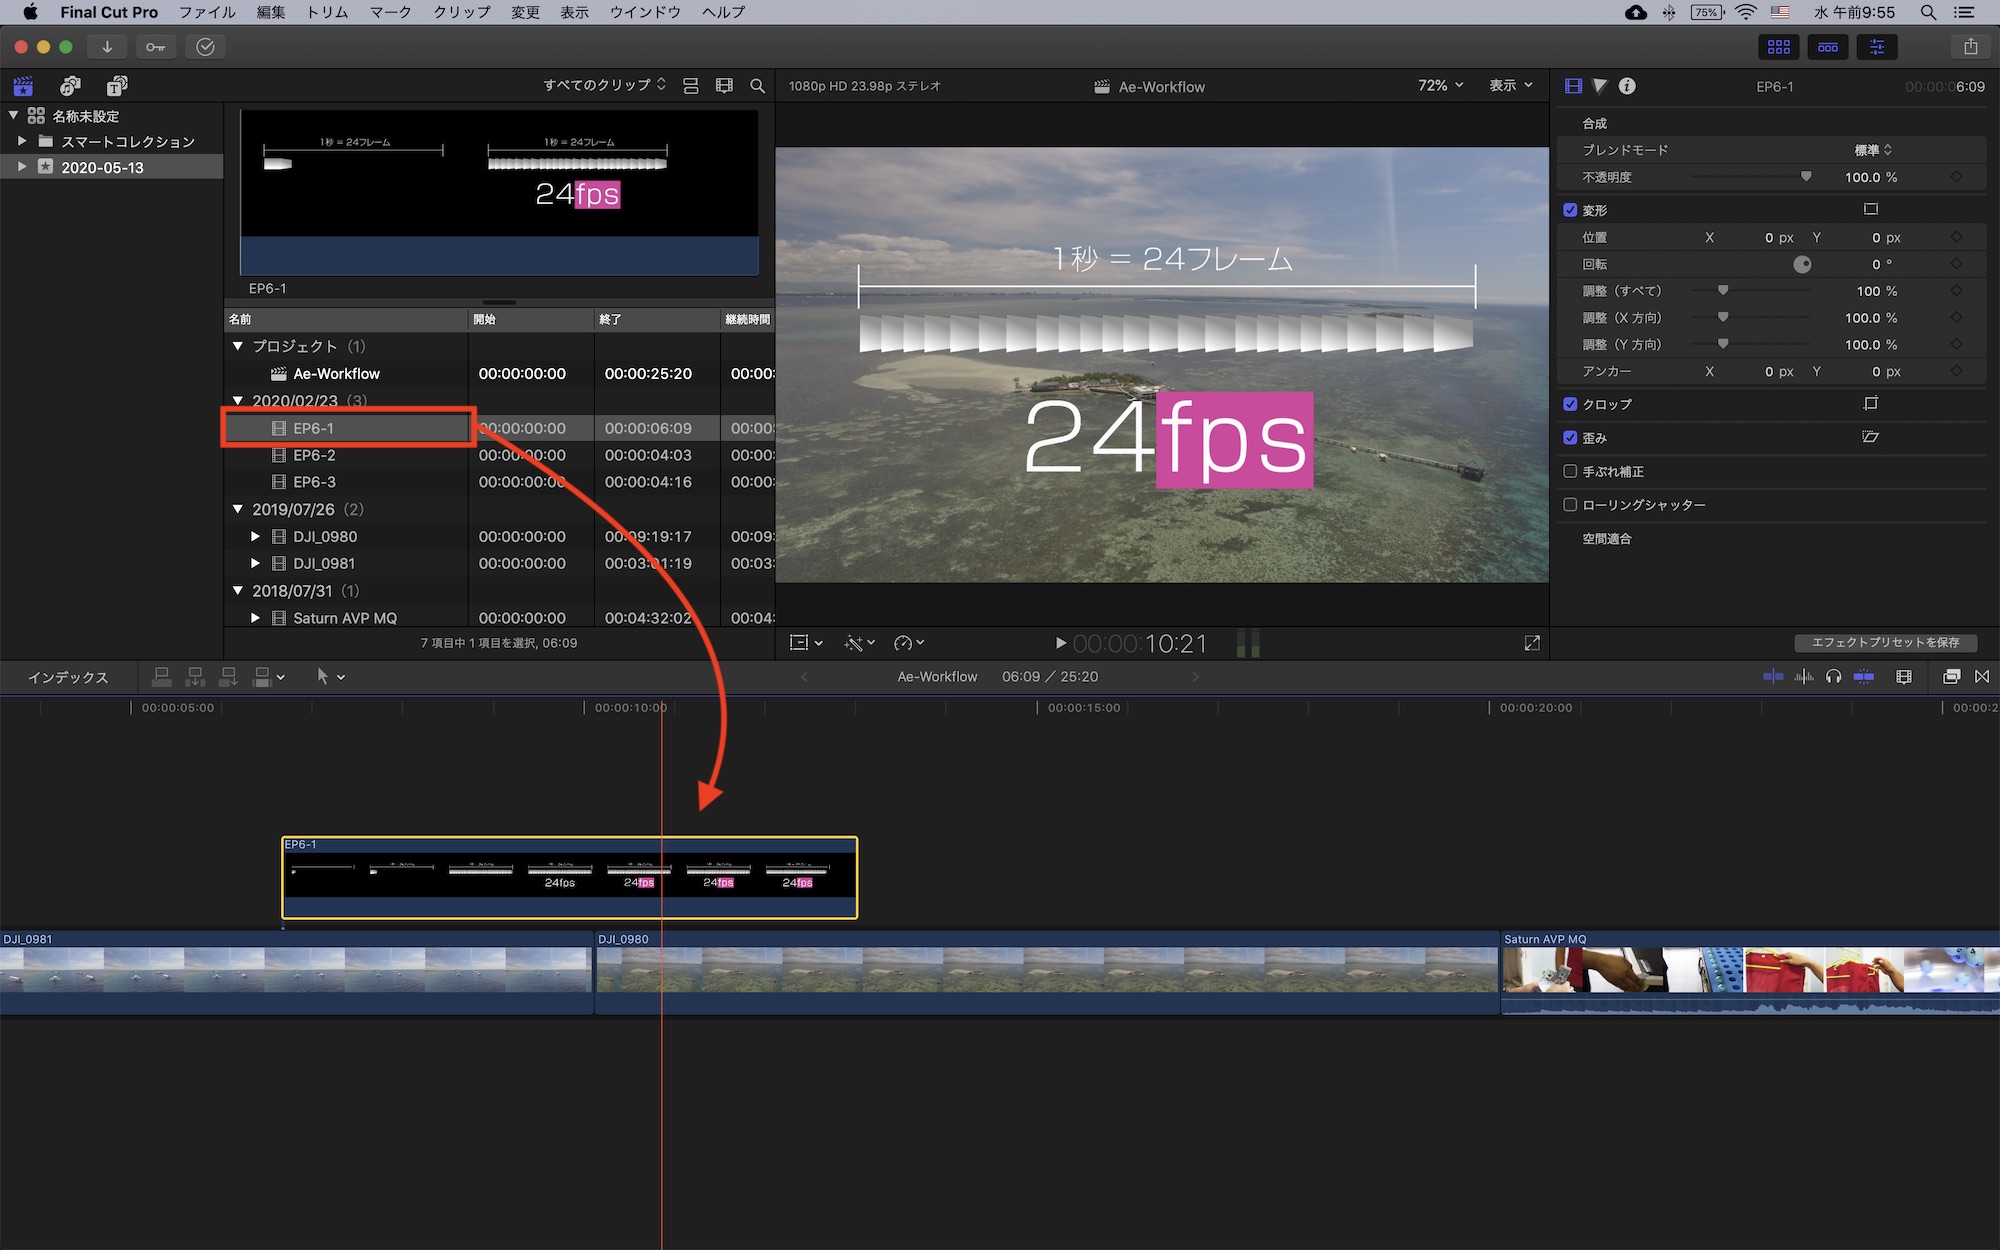Expand the DJI_0980 clip row
Viewport: 2000px width, 1250px height.
point(256,537)
